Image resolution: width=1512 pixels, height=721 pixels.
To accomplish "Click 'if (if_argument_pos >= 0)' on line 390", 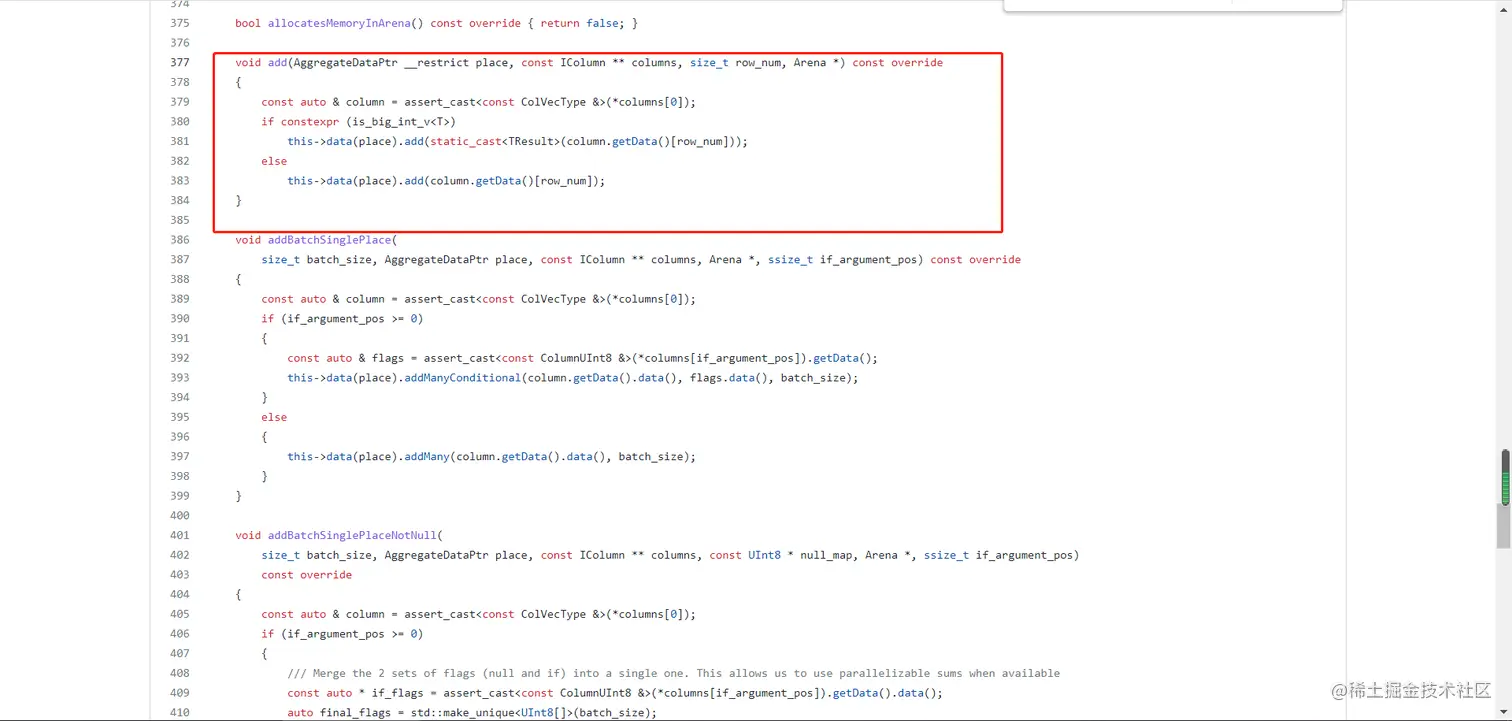I will (342, 319).
